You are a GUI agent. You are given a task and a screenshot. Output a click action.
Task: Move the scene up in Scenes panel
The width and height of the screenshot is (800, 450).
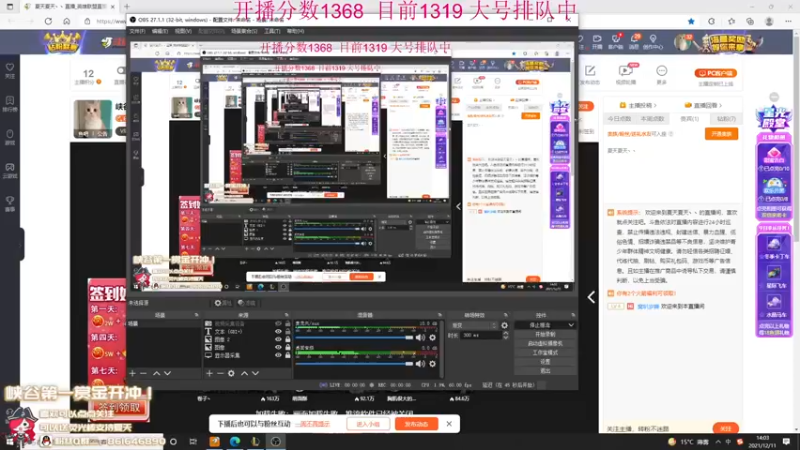coord(157,373)
